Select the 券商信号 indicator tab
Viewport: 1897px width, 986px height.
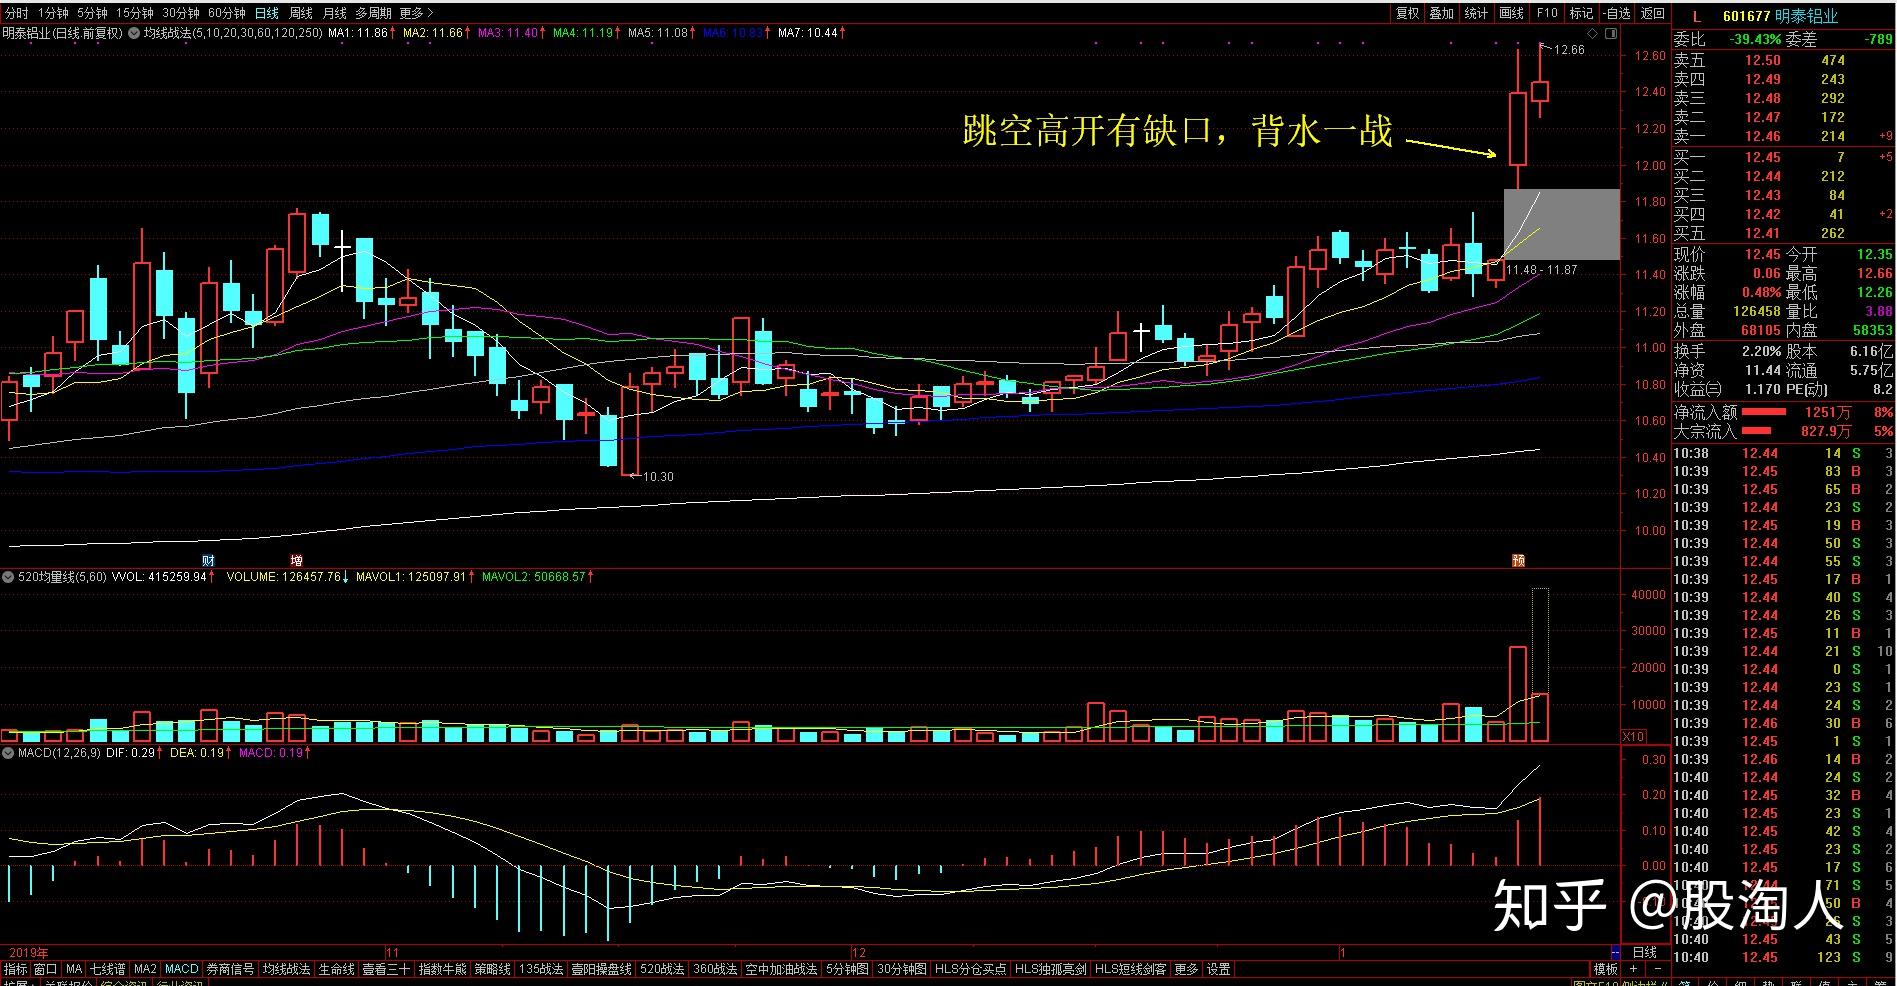coord(230,969)
